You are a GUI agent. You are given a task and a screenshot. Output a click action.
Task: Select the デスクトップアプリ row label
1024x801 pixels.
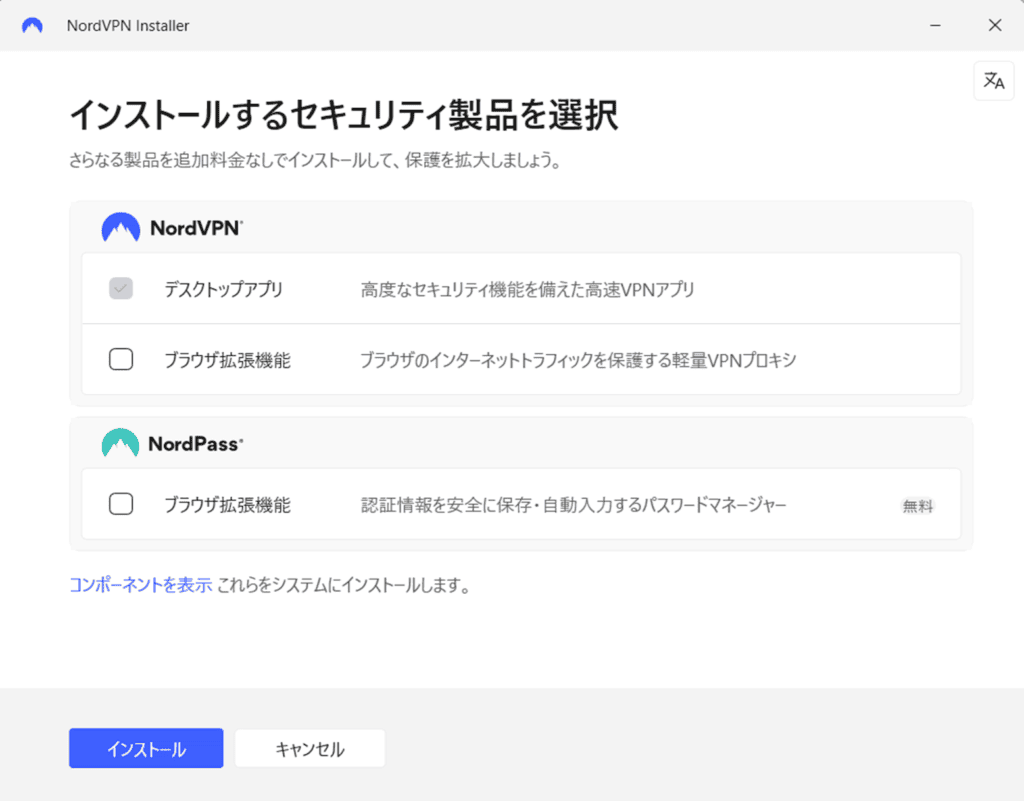[x=223, y=290]
